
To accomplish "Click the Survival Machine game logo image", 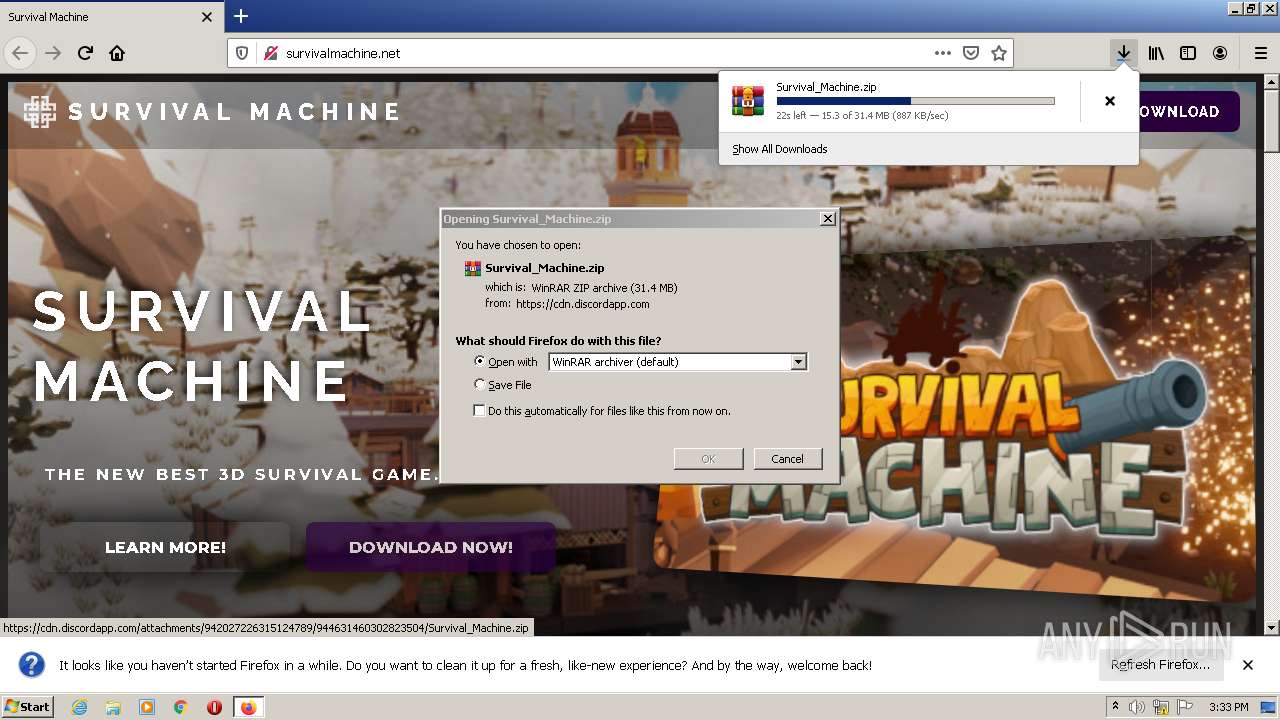I will pyautogui.click(x=955, y=420).
